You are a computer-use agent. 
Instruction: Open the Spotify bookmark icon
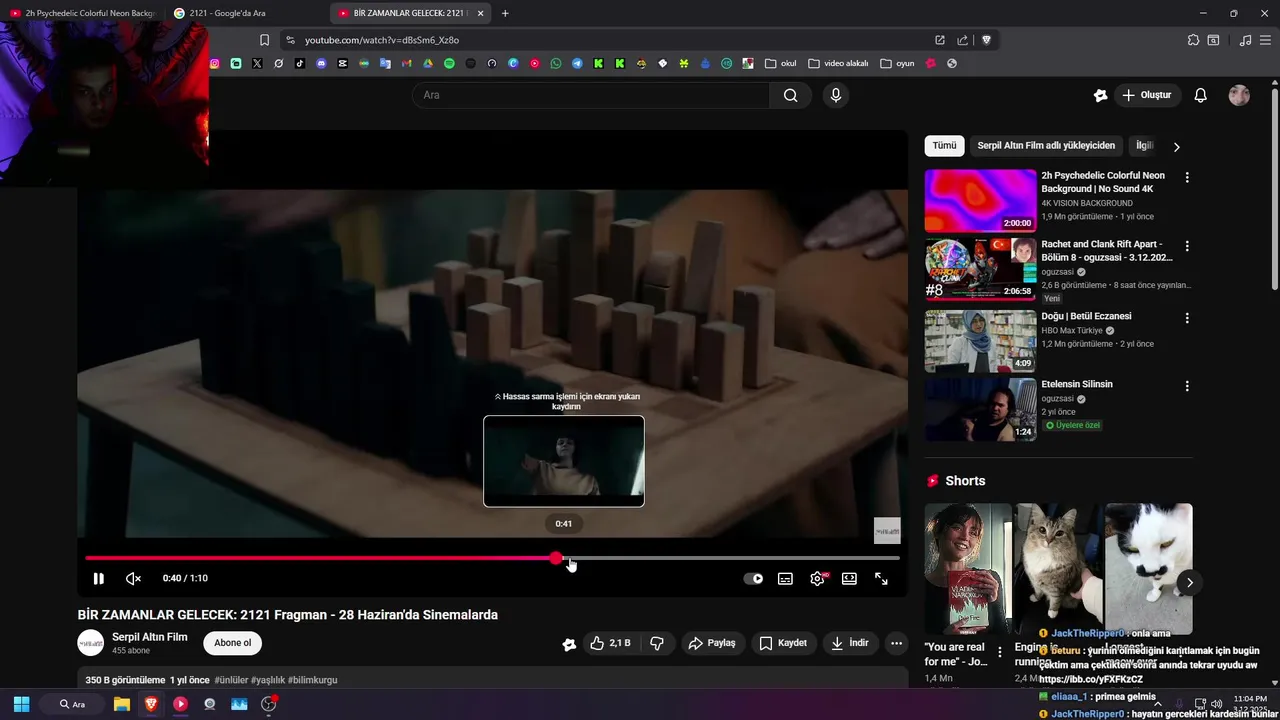pos(449,63)
